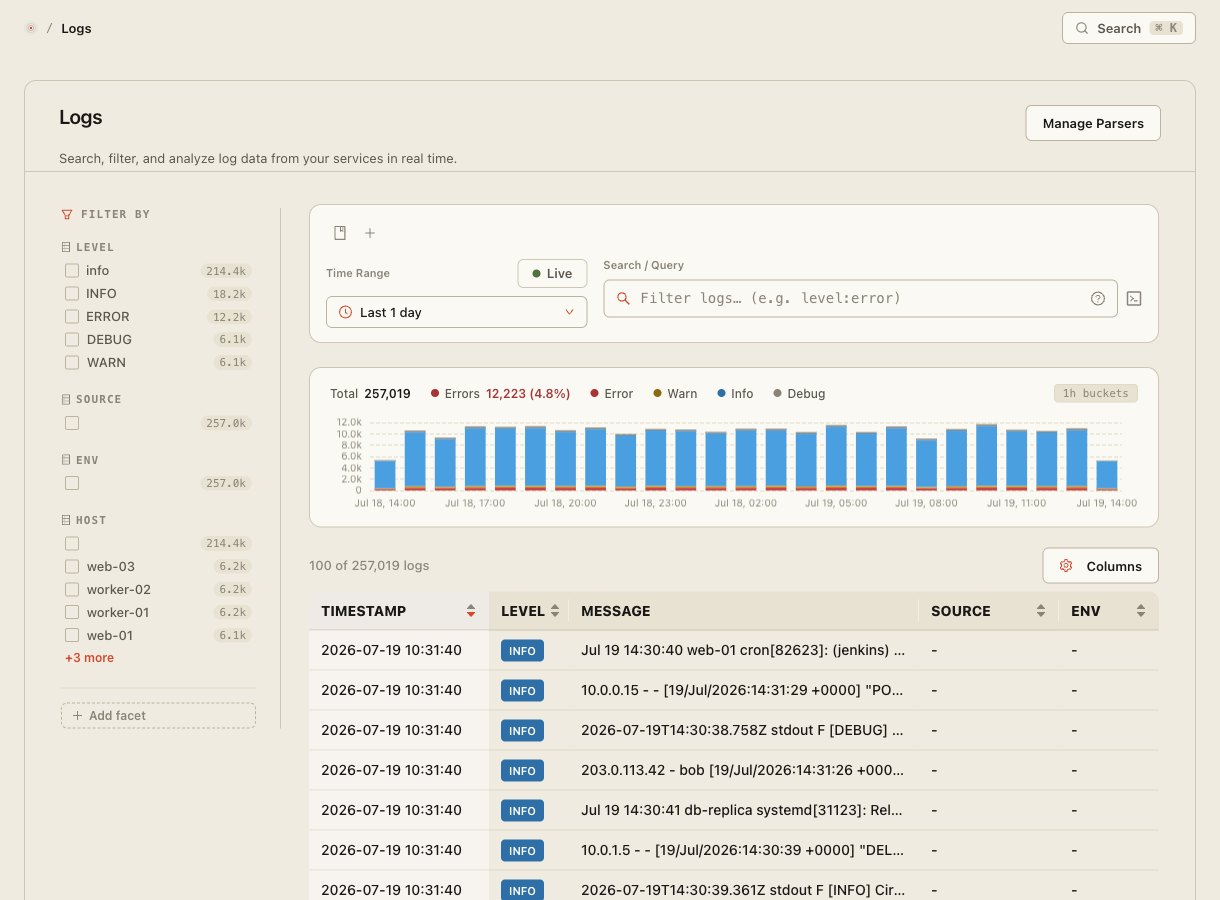The width and height of the screenshot is (1220, 900).
Task: Open log row with stdout F [DEBUG]
Action: coord(733,730)
